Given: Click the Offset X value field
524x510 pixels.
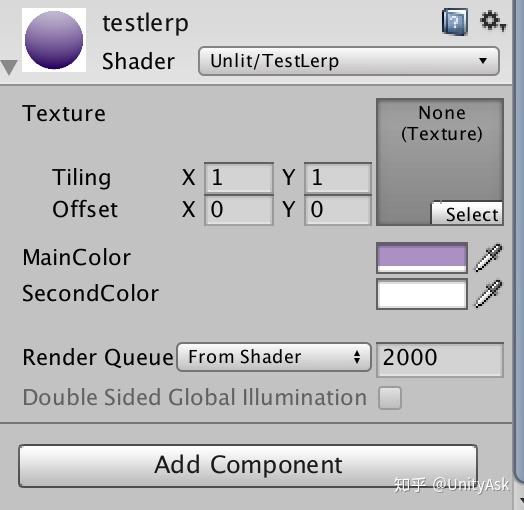Looking at the screenshot, I should pos(239,210).
